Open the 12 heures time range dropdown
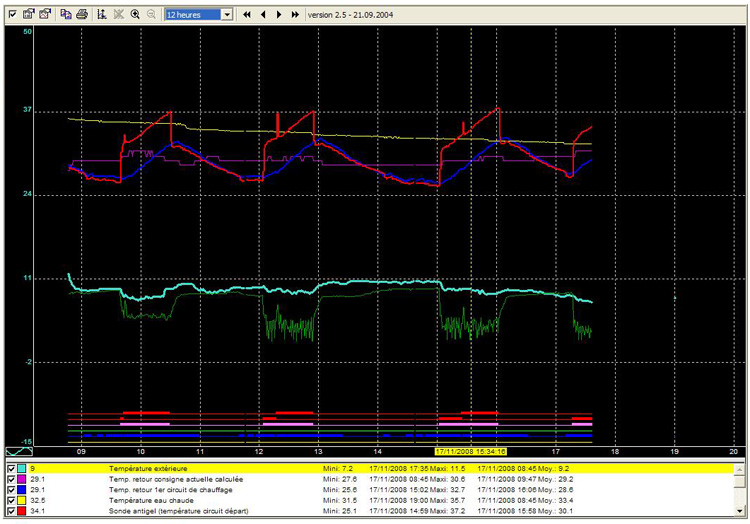Viewport: 750px width, 524px height. [227, 15]
